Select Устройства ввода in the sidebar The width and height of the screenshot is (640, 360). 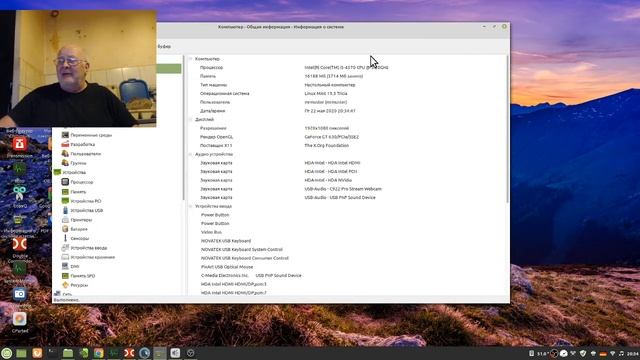tap(89, 248)
